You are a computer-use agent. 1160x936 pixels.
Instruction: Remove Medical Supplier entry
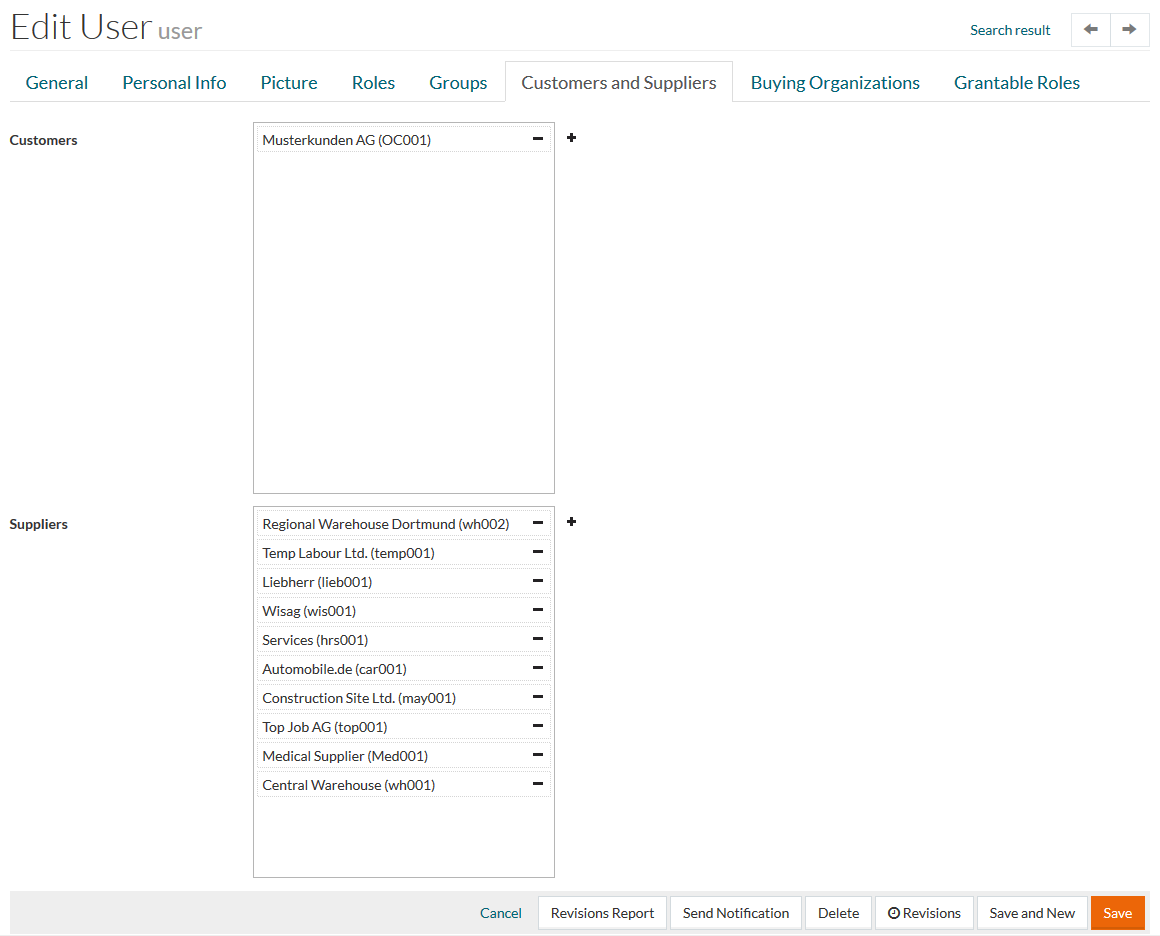pyautogui.click(x=537, y=755)
